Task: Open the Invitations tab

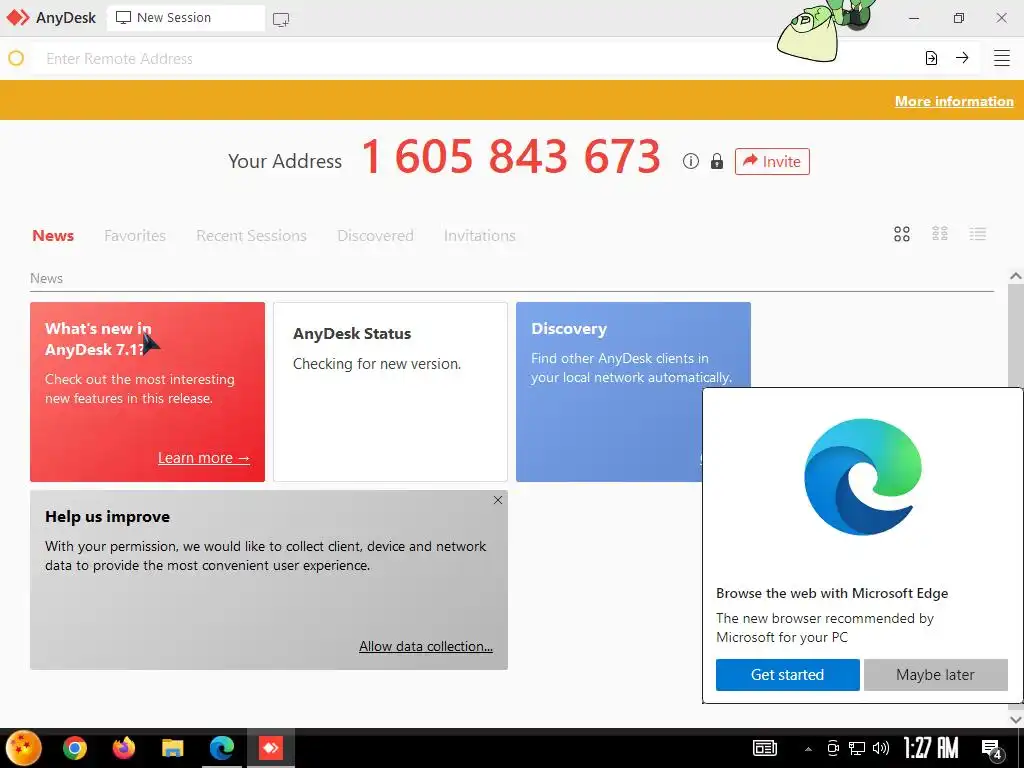Action: tap(479, 235)
